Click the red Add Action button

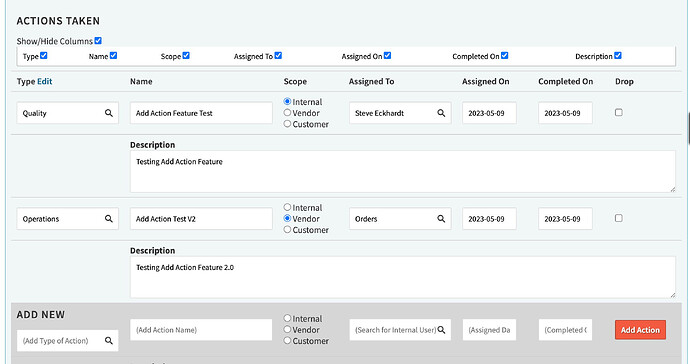640,330
